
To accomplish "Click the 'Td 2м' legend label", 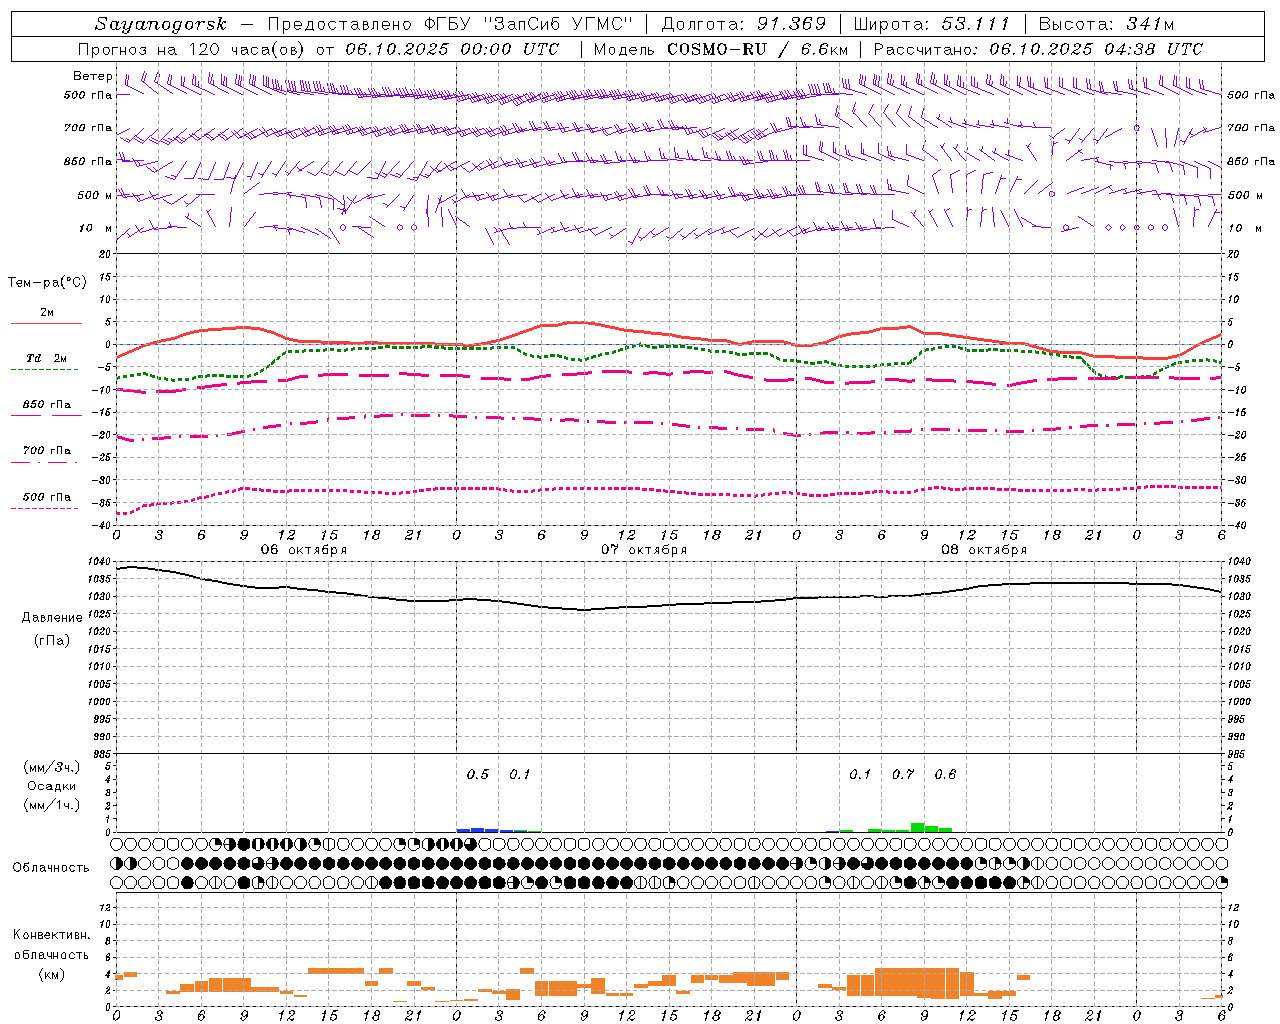I will 46,358.
